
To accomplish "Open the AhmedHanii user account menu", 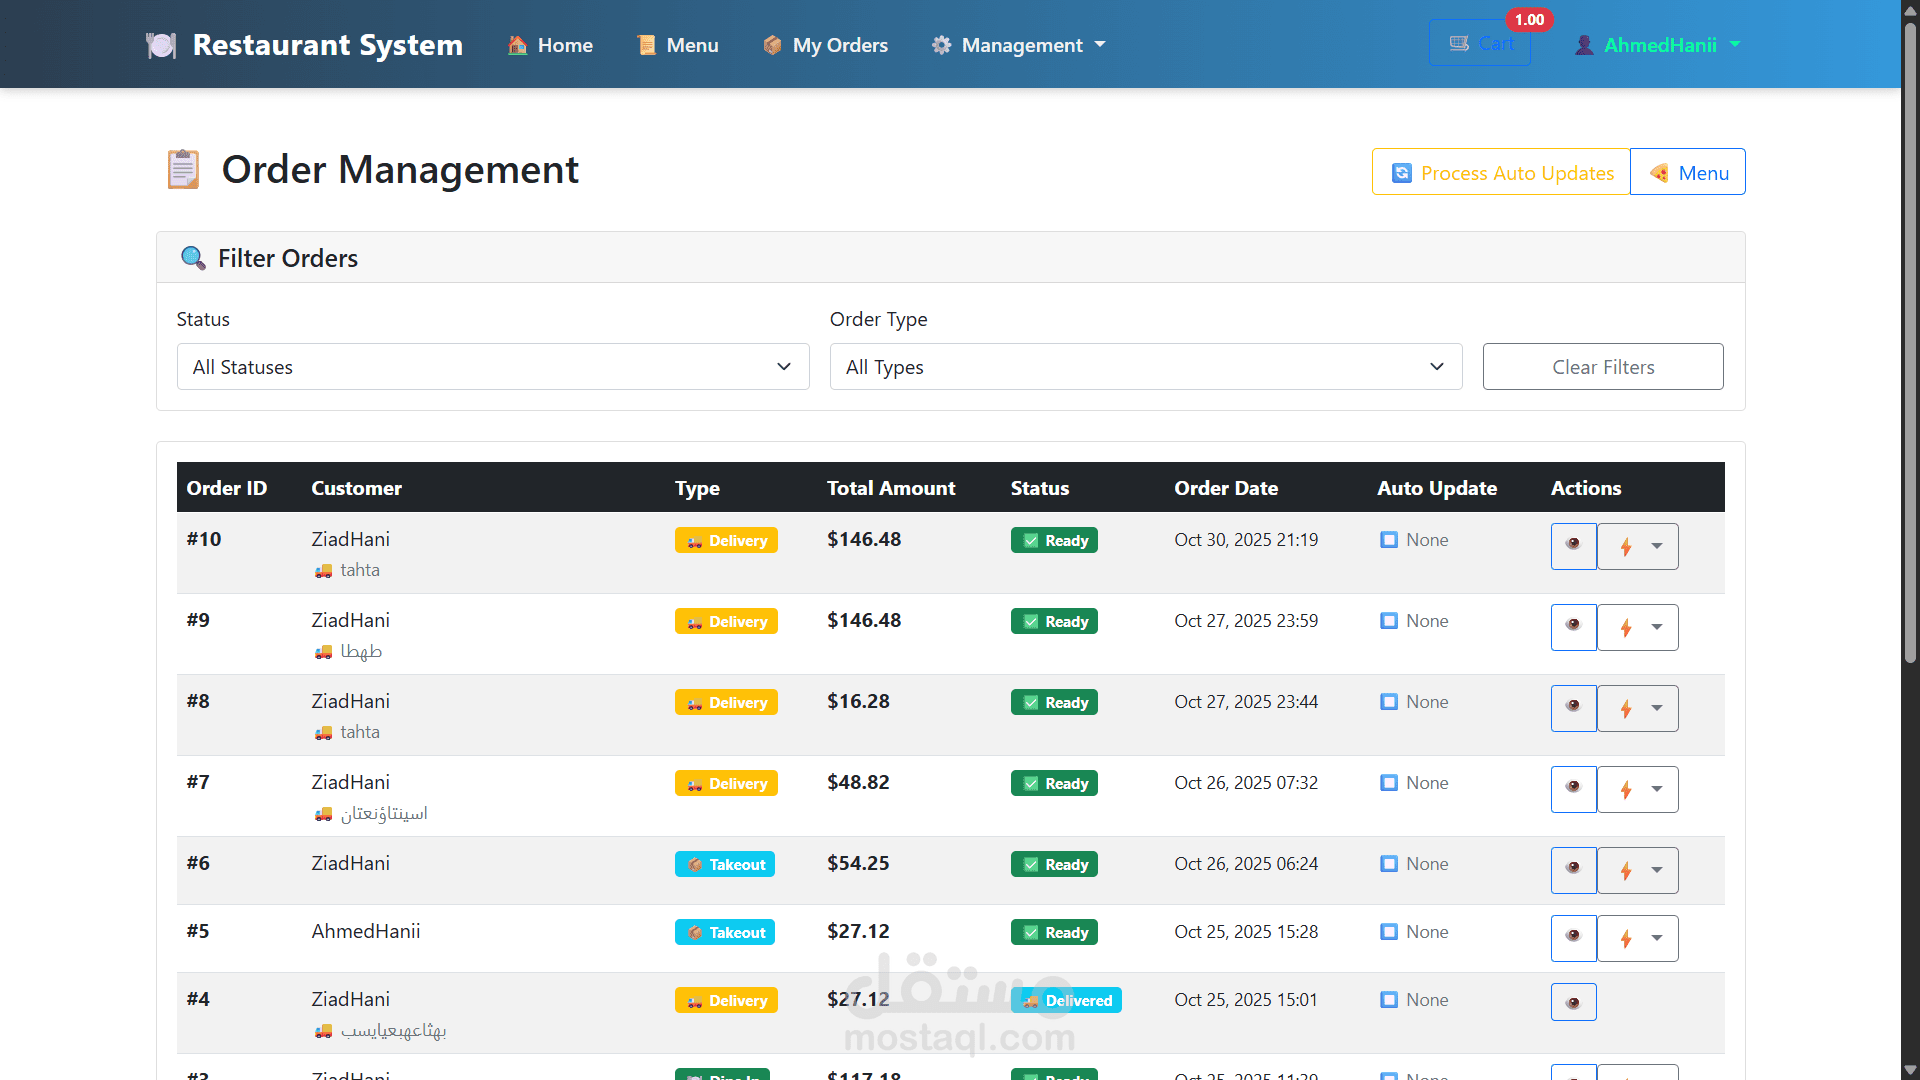I will (1658, 45).
